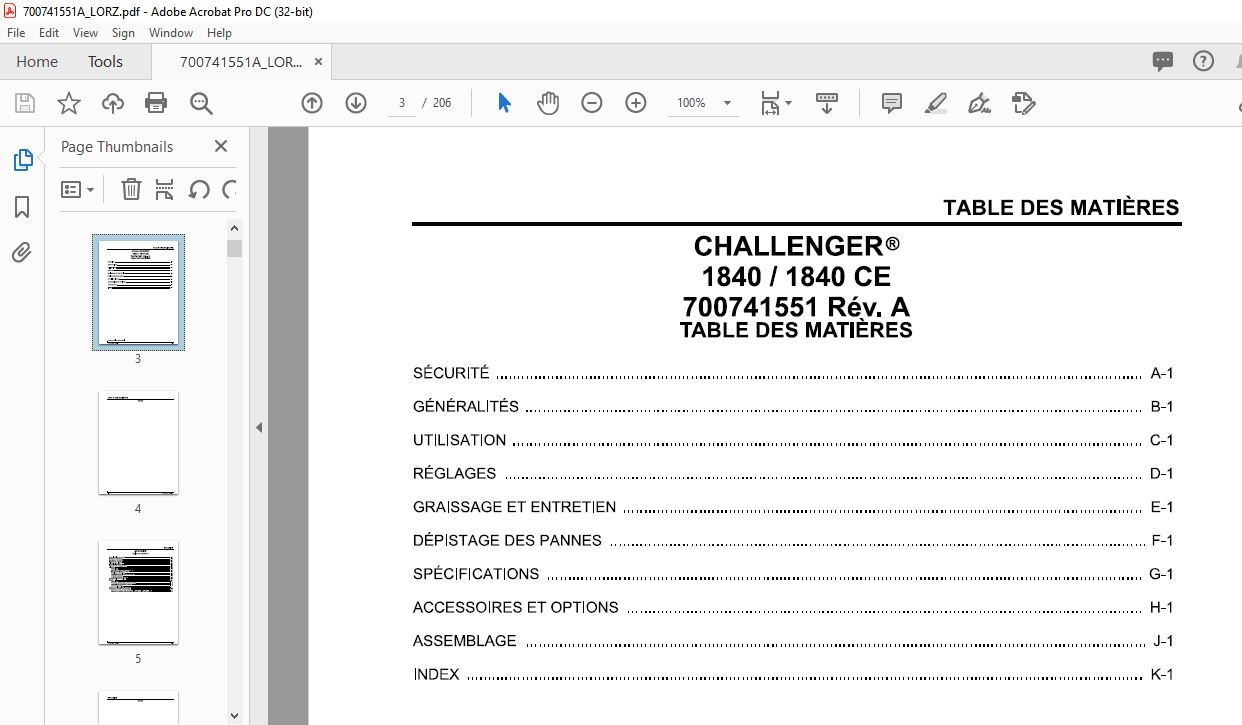
Task: Select the 700741551A_LOR document tab
Action: coord(240,62)
